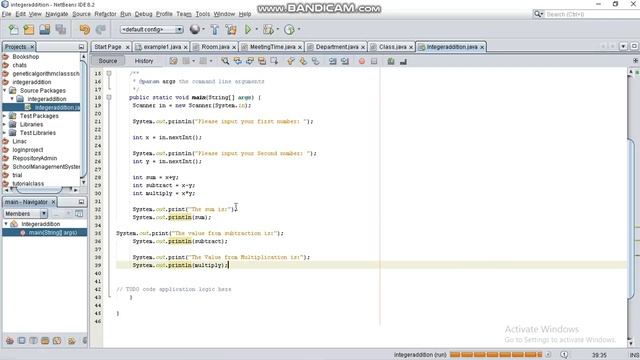This screenshot has height=360, width=640.
Task: Click the Undo arrow icon
Action: click(x=85, y=29)
